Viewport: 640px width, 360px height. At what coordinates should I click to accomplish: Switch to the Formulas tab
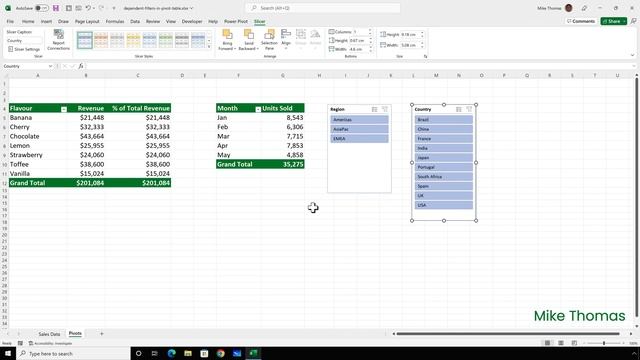pos(115,21)
